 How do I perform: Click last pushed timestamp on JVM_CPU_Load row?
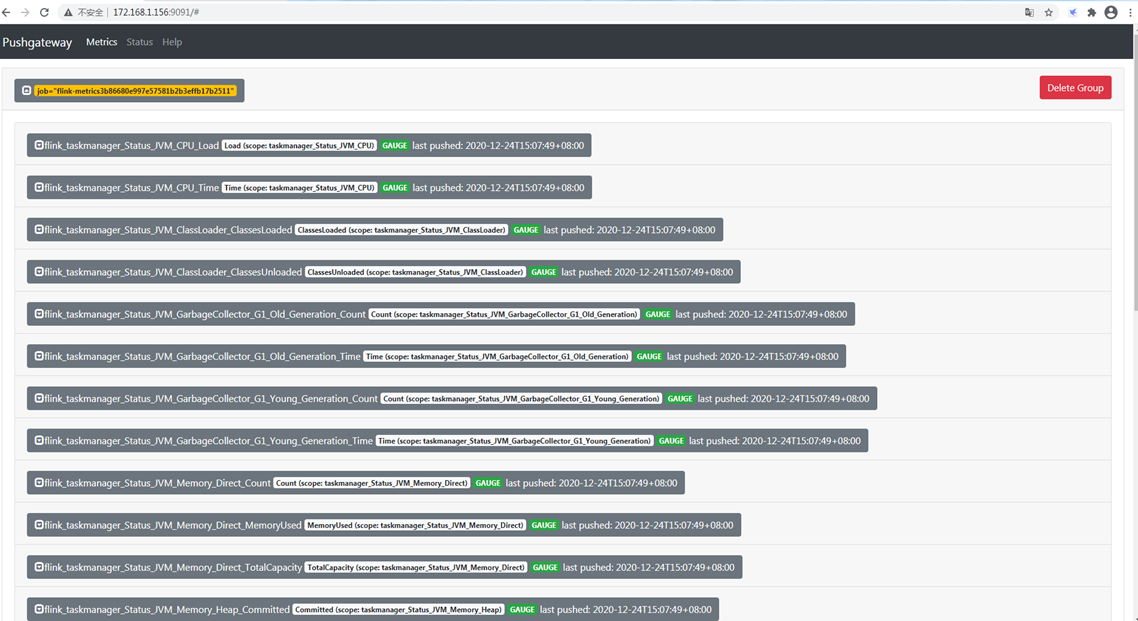pyautogui.click(x=498, y=146)
